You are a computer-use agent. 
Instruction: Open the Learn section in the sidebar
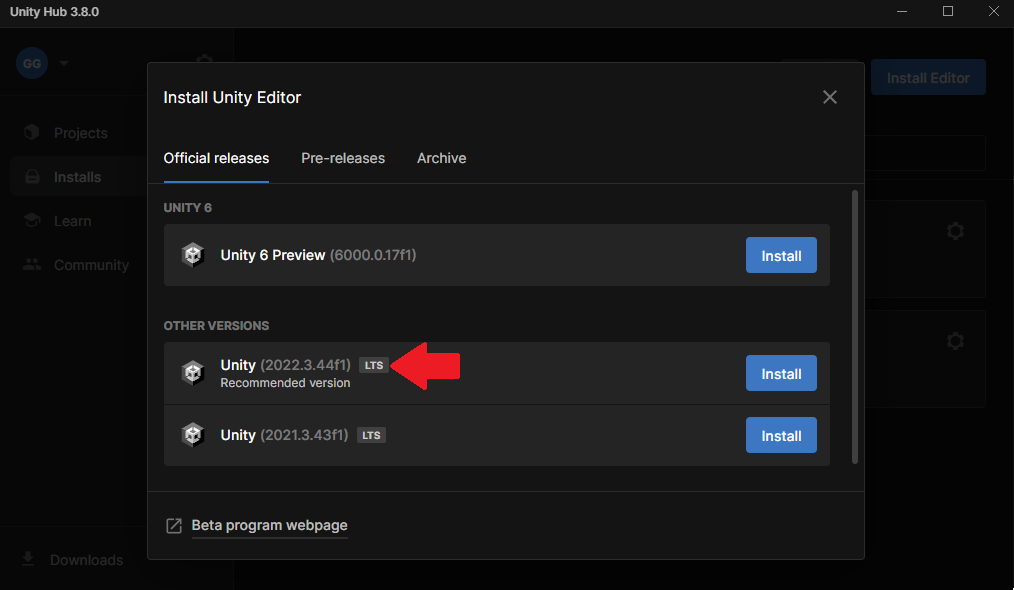[x=72, y=221]
